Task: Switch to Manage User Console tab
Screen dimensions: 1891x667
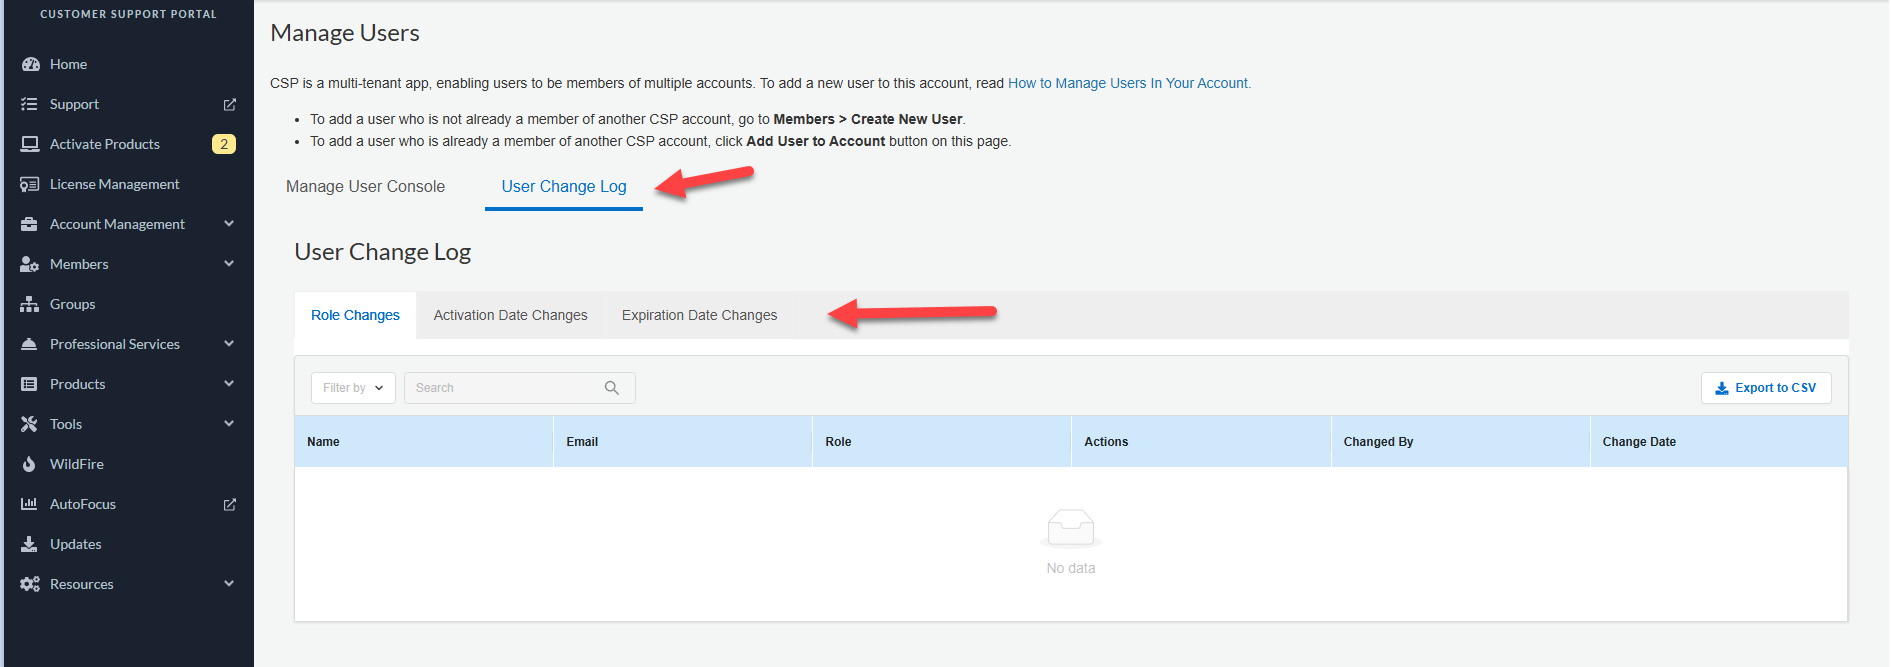Action: tap(365, 187)
